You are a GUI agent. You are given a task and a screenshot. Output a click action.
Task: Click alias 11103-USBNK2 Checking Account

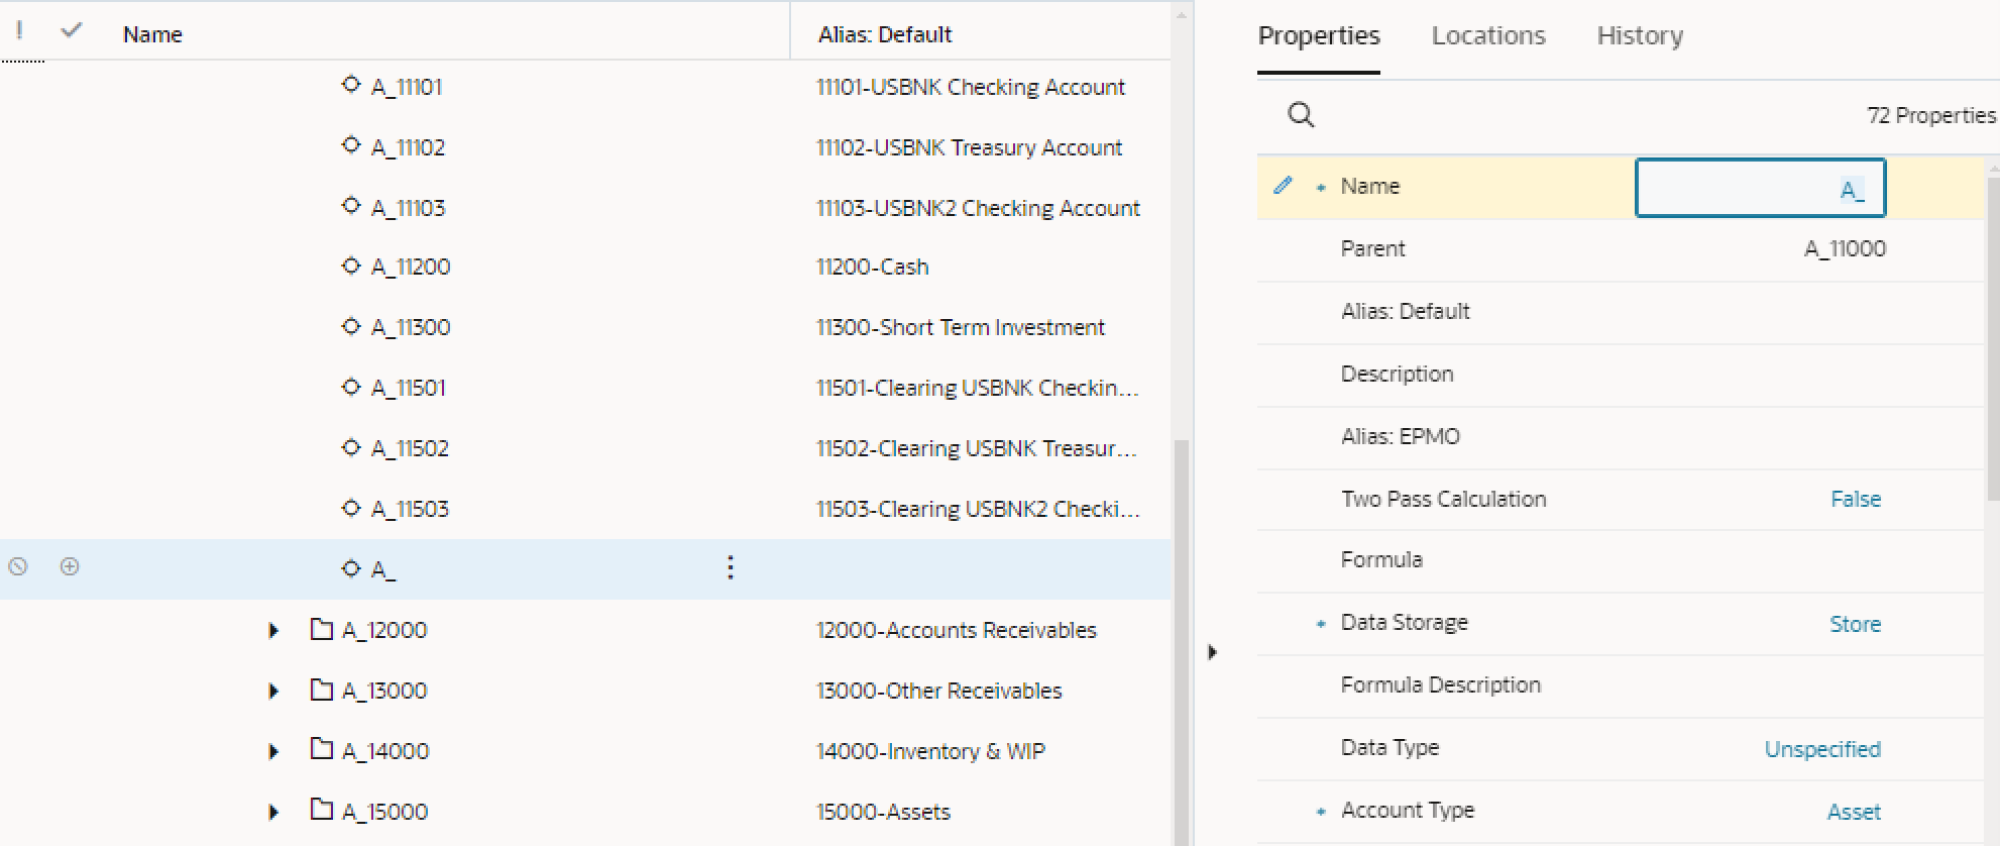click(x=978, y=208)
